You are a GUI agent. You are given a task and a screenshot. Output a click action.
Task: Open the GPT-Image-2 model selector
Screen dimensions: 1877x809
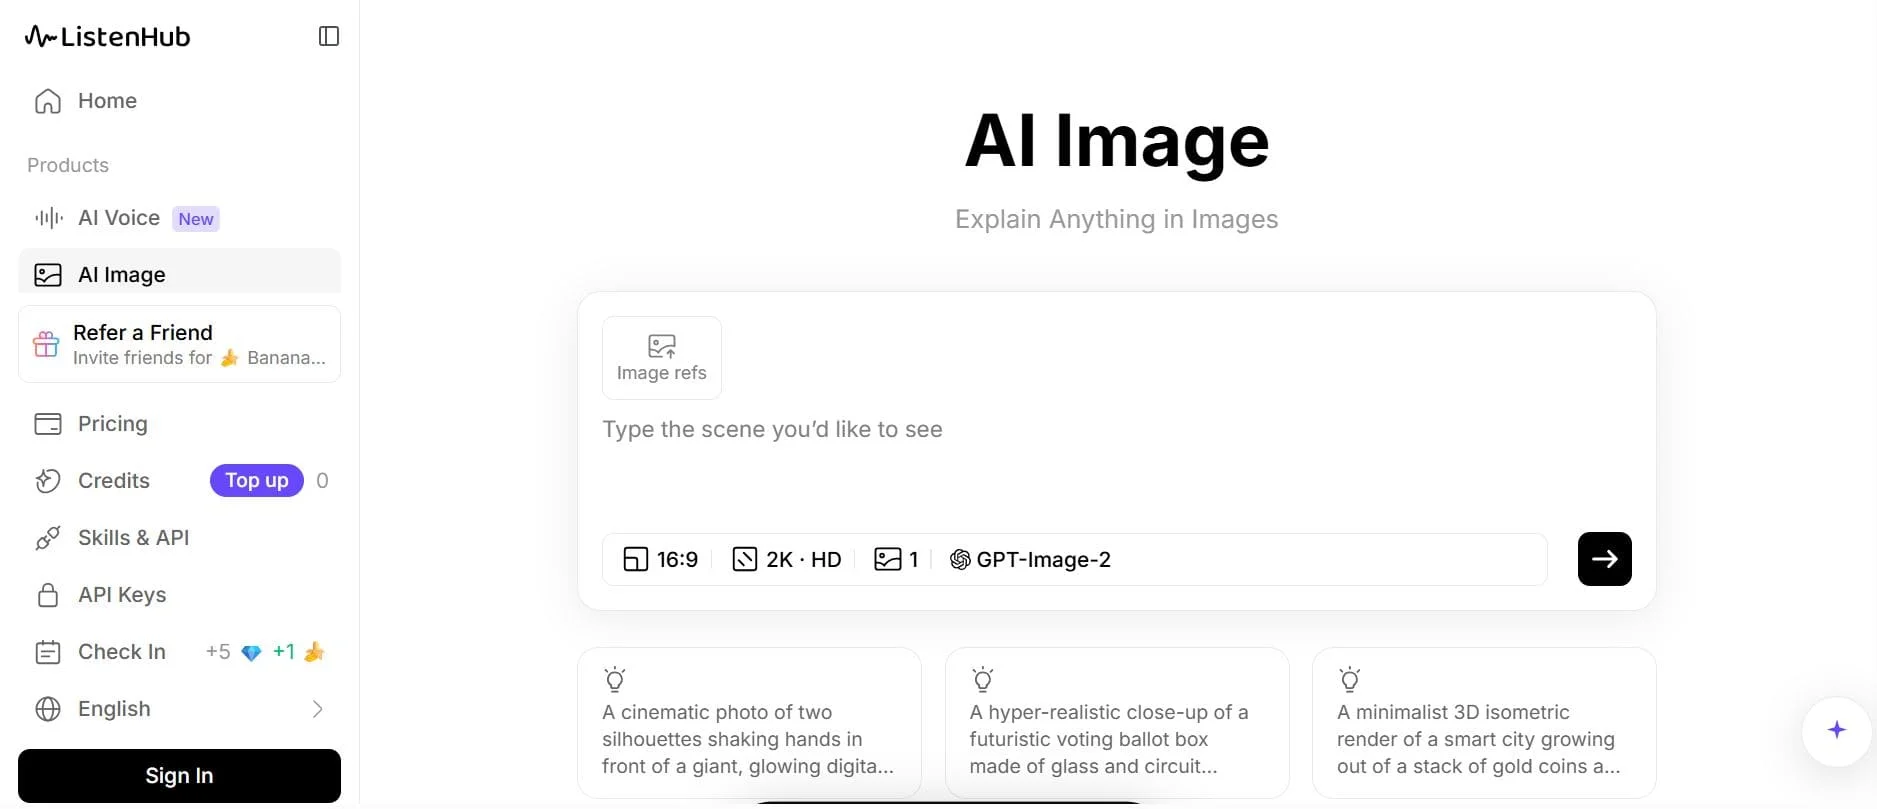click(x=1030, y=559)
